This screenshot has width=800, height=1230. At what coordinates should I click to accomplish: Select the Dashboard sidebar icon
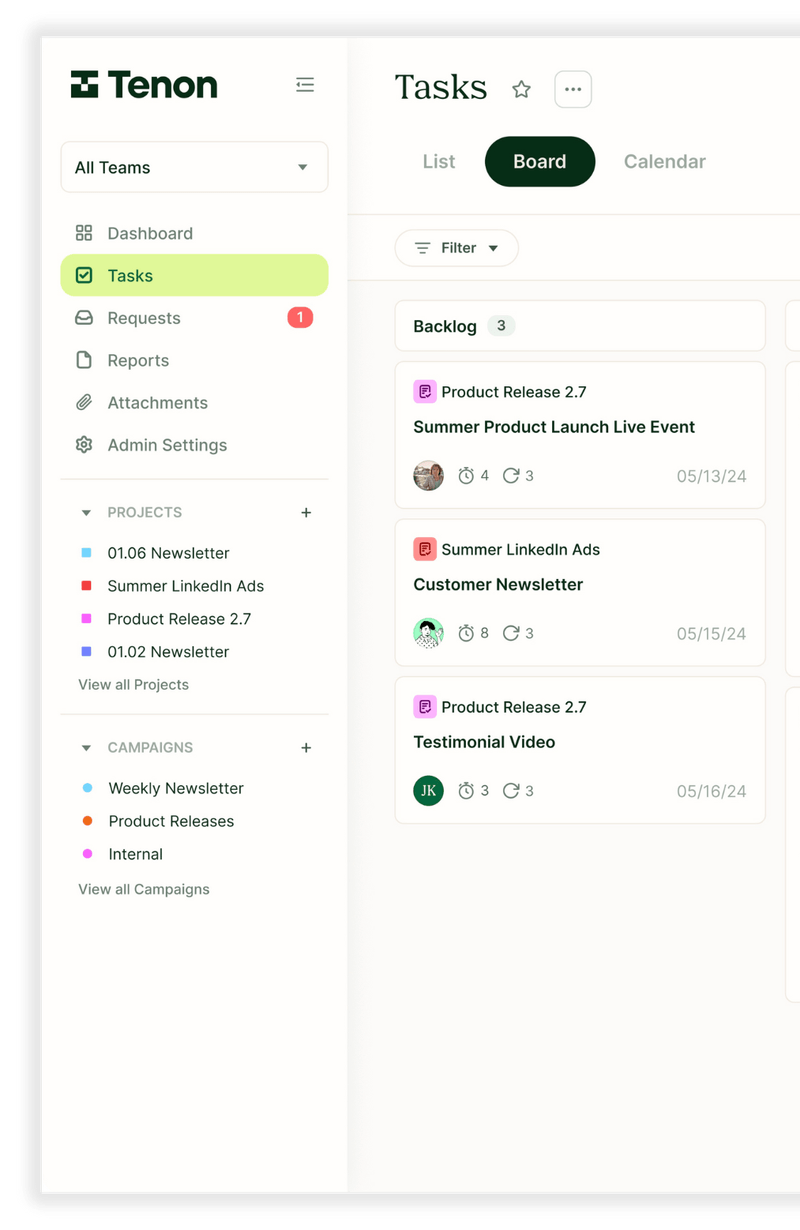[x=85, y=232]
